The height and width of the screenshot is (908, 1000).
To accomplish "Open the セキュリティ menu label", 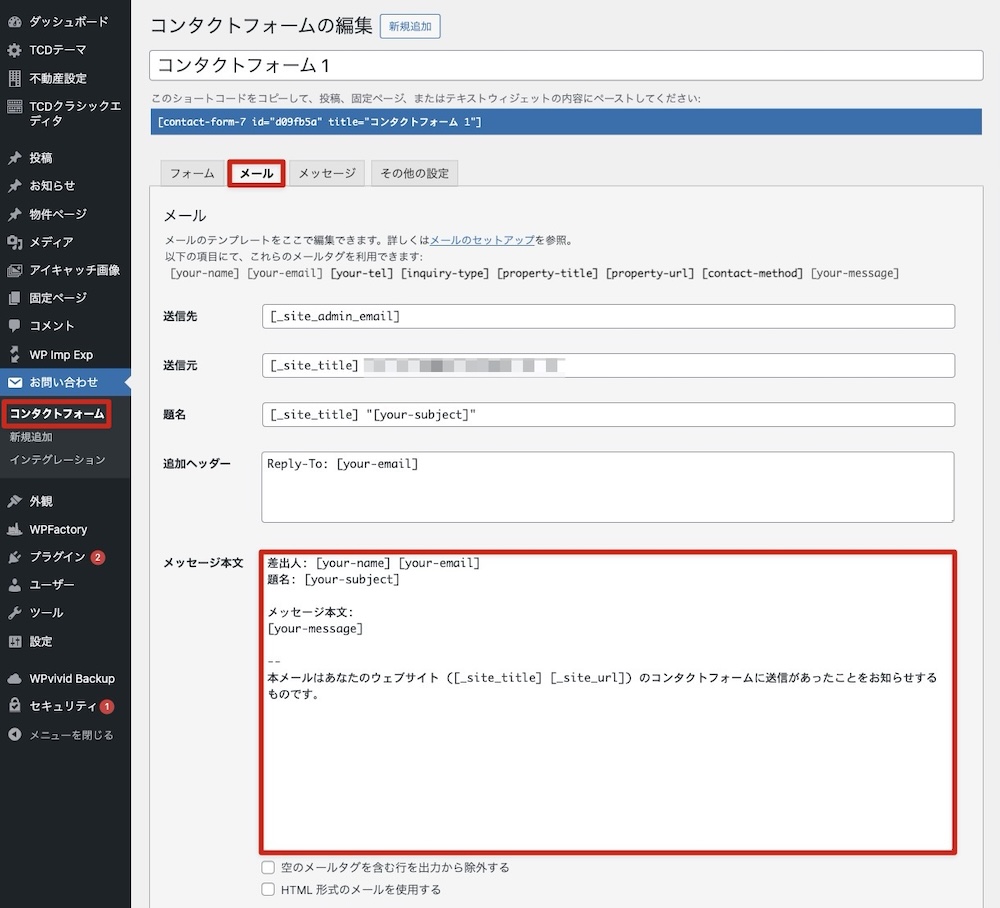I will 62,706.
